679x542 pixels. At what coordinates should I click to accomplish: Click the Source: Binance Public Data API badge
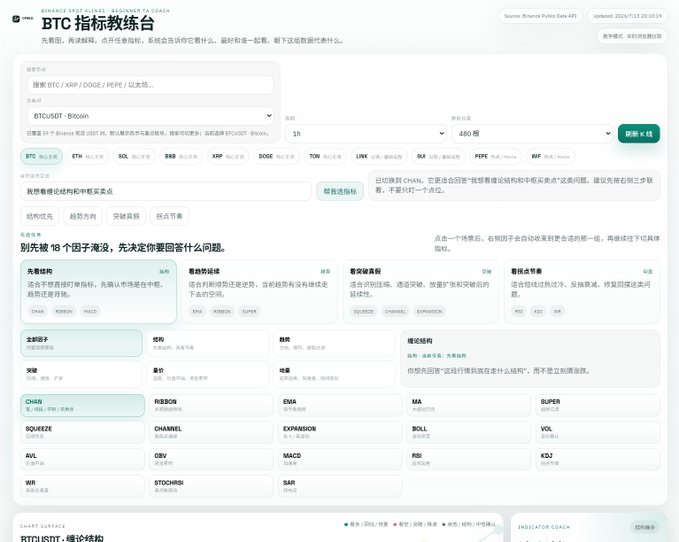[x=540, y=16]
